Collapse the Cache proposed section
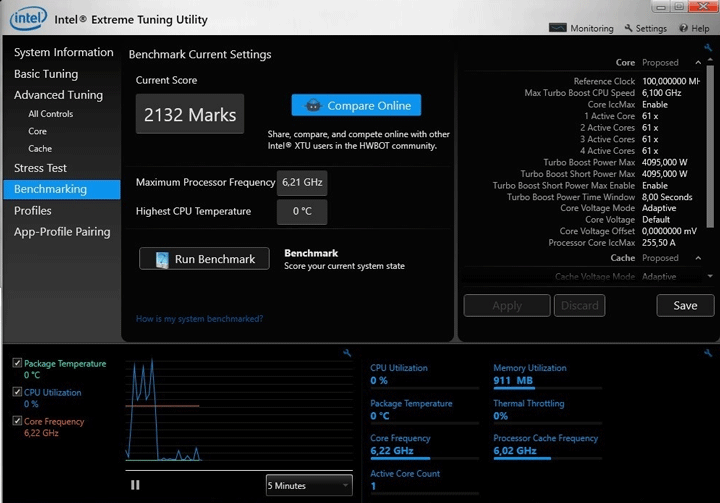720x503 pixels. pyautogui.click(x=698, y=258)
